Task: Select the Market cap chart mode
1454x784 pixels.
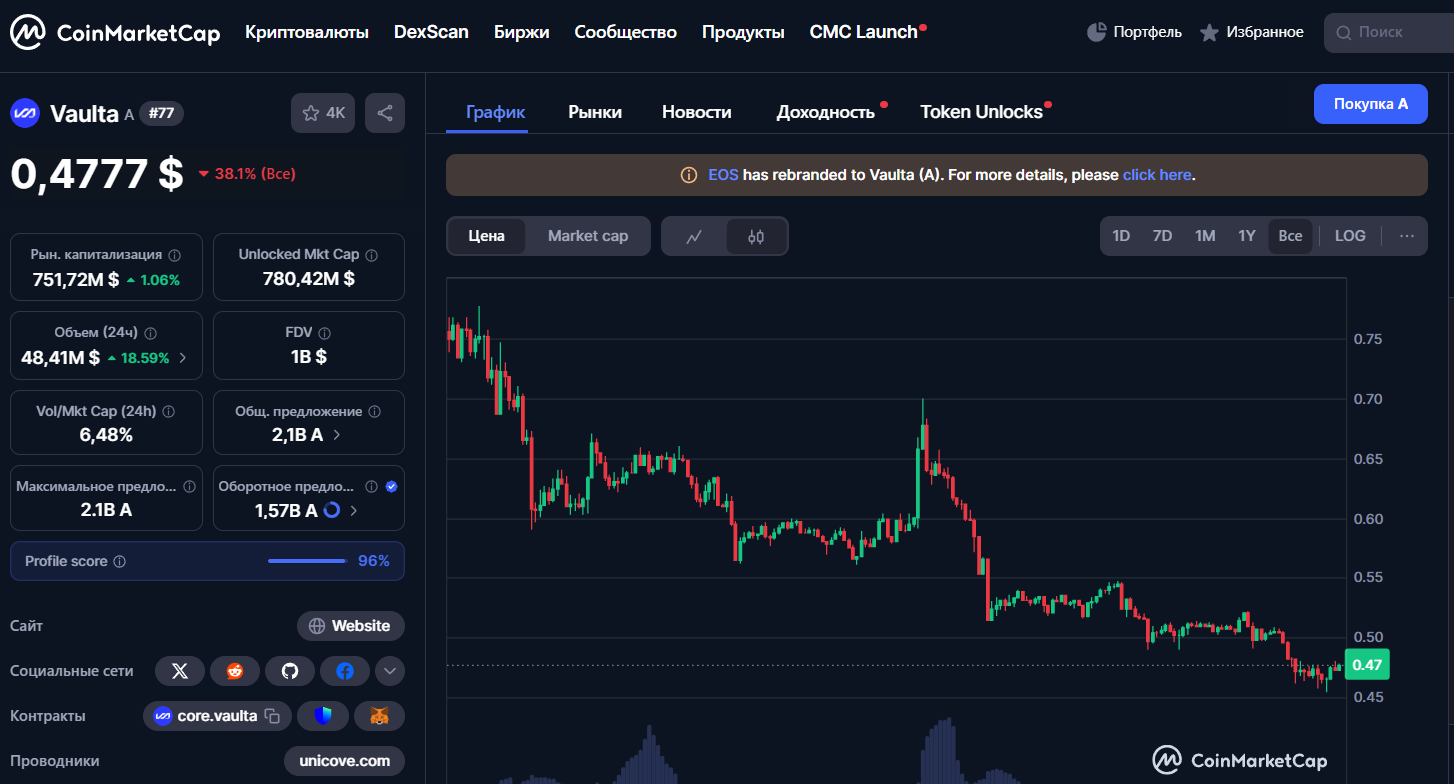Action: pos(588,236)
